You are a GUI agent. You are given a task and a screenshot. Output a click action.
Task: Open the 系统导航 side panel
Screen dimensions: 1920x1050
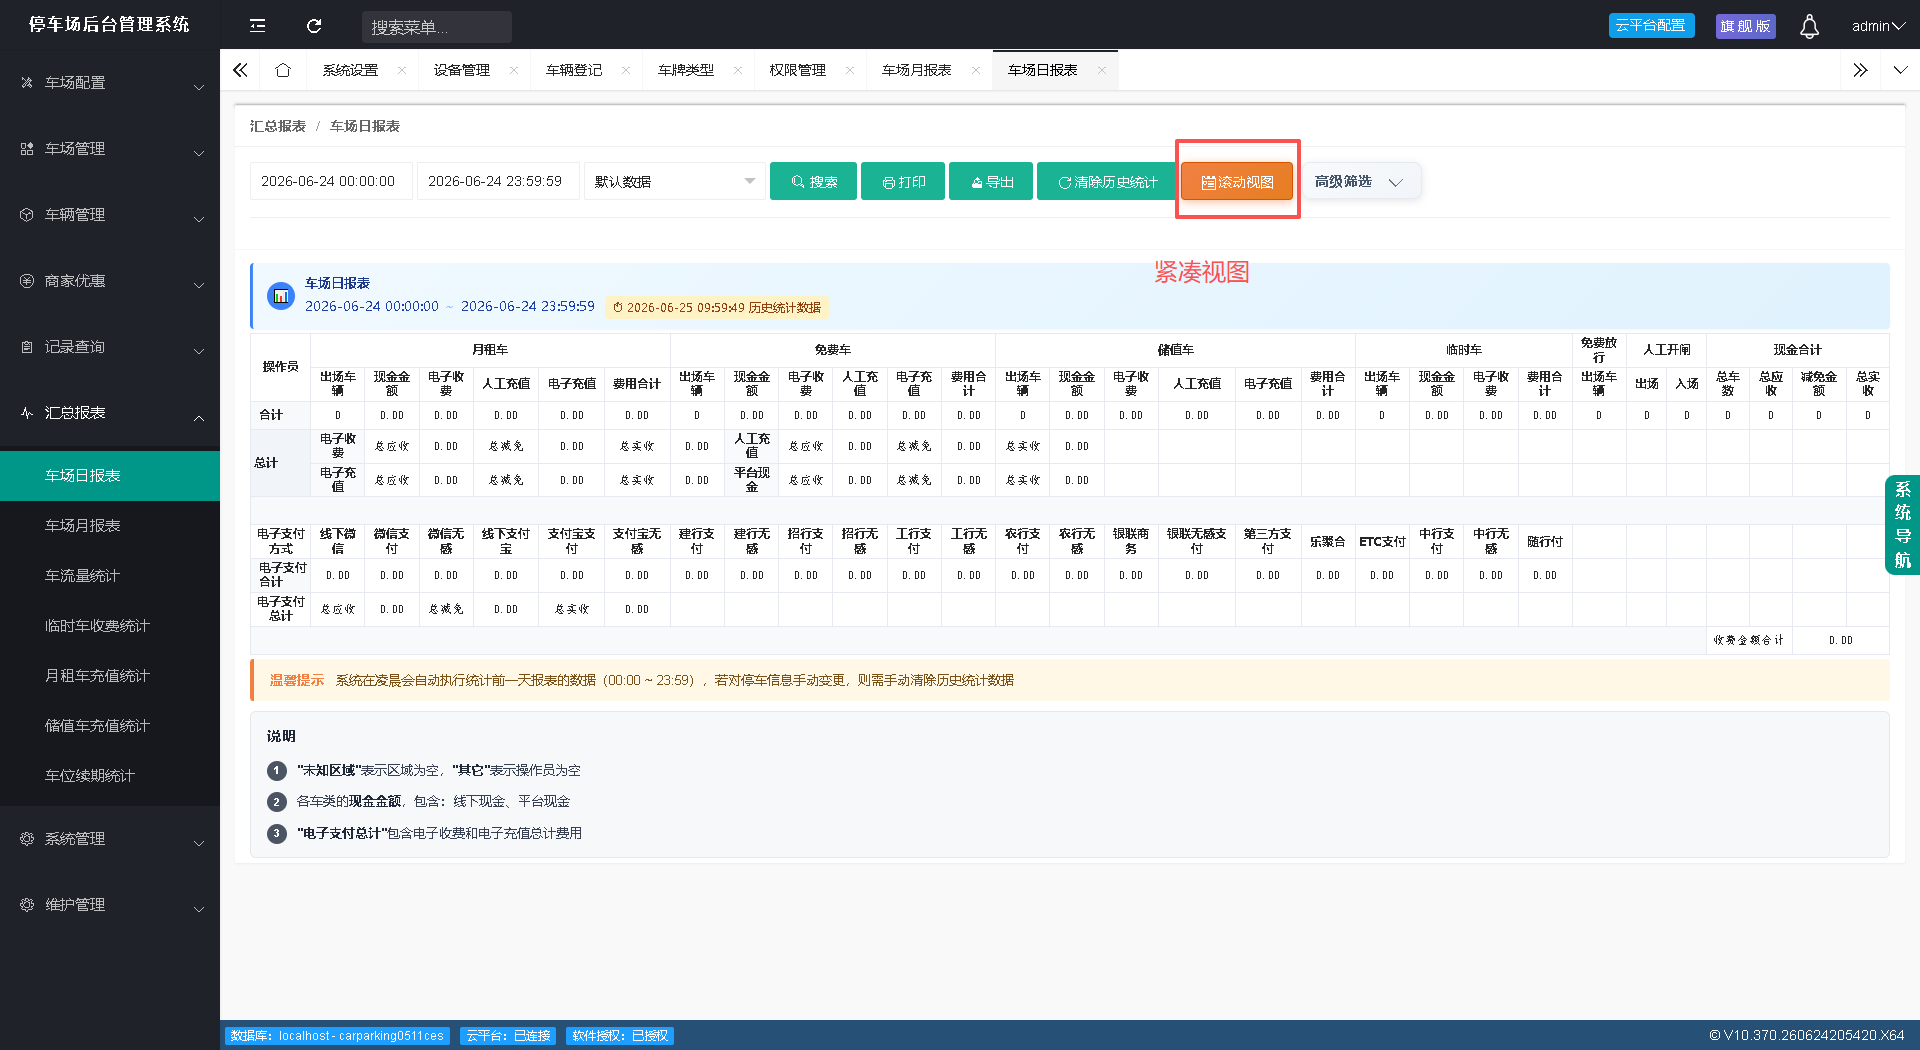click(x=1902, y=525)
